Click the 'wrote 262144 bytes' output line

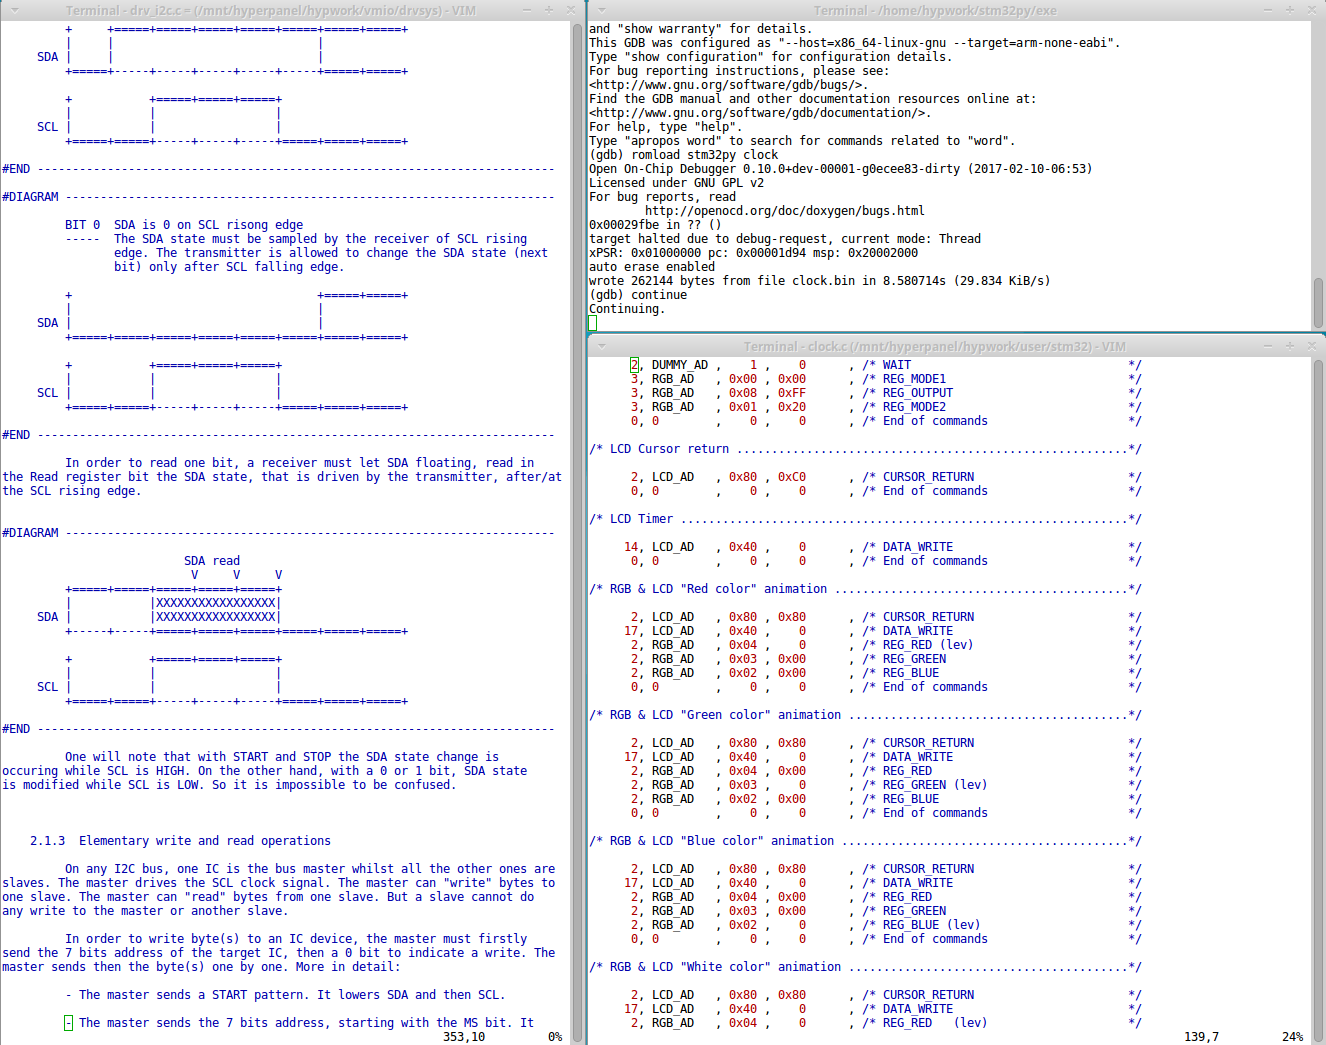point(820,281)
